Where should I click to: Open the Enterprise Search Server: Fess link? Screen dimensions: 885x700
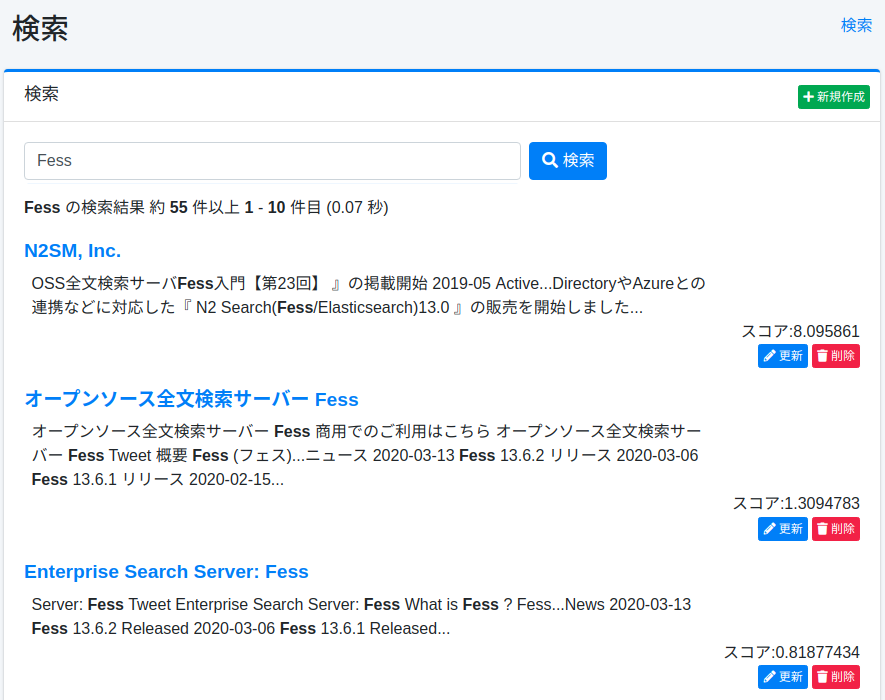click(166, 572)
